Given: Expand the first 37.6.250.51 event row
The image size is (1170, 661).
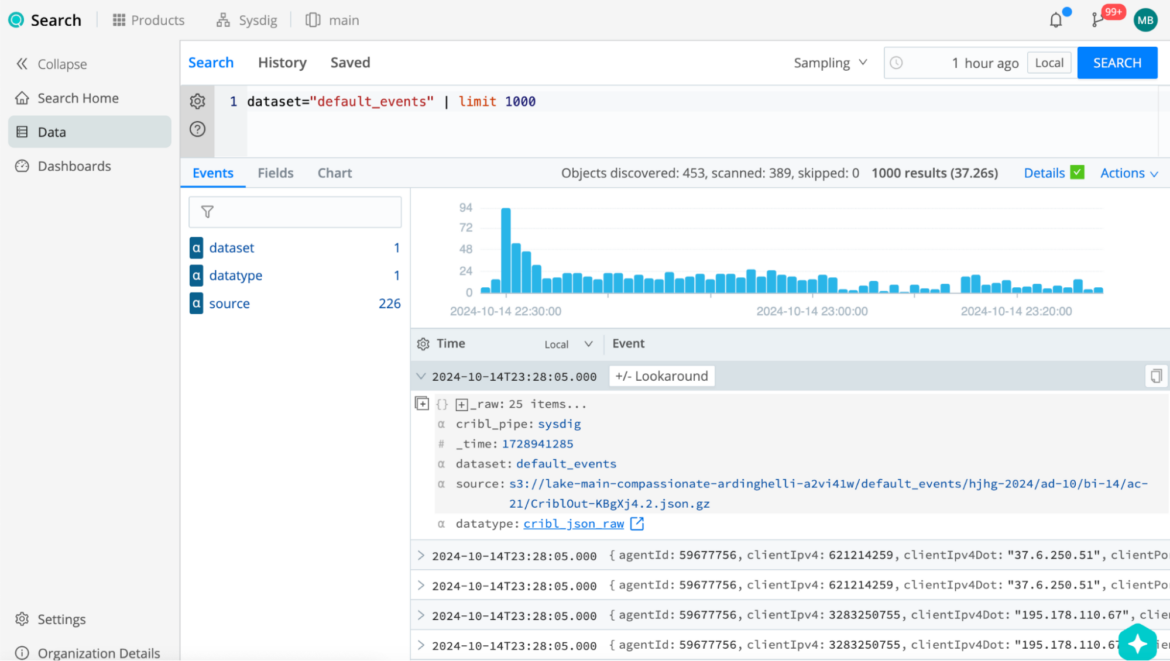Looking at the screenshot, I should click(421, 556).
